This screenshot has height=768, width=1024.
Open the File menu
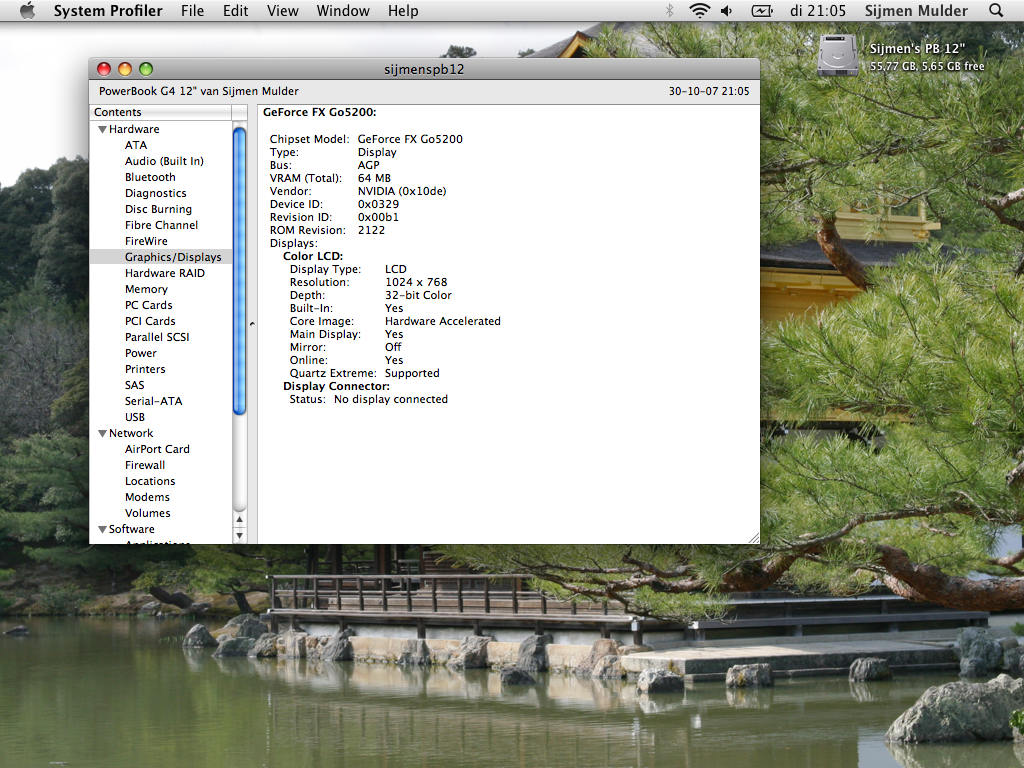tap(193, 10)
